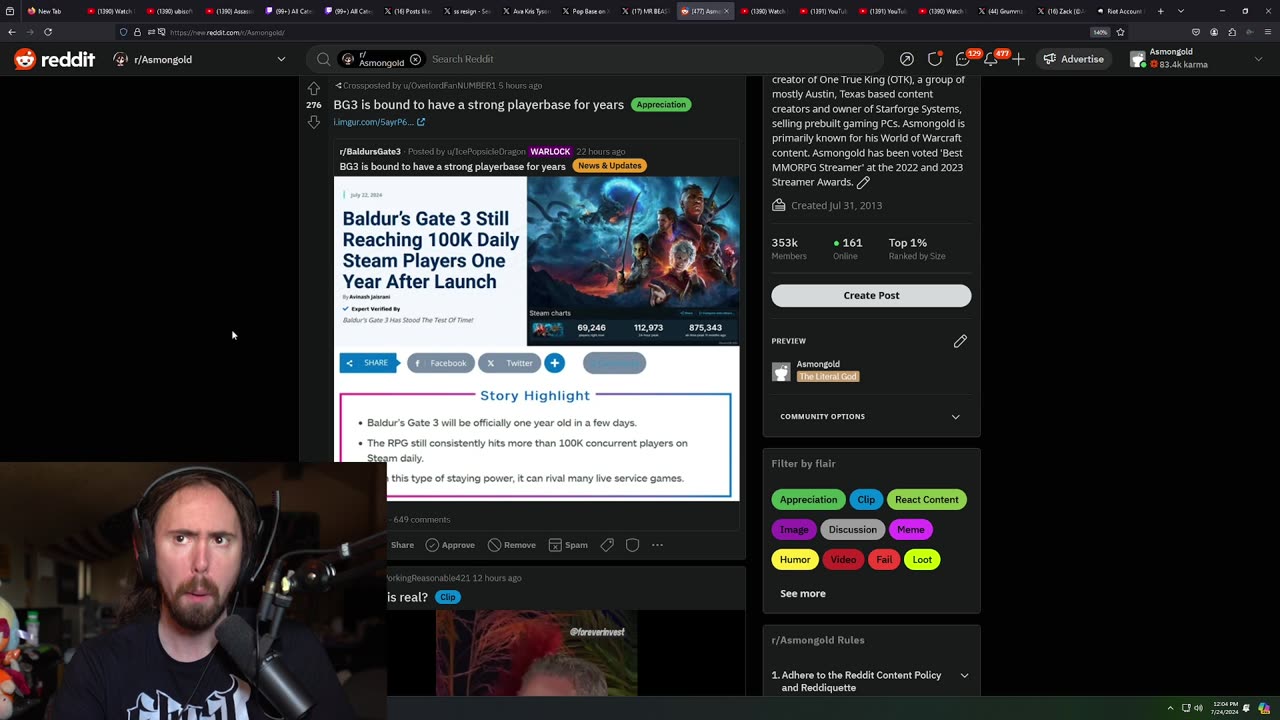Remove the BG3 post
Viewport: 1280px width, 720px height.
[512, 545]
